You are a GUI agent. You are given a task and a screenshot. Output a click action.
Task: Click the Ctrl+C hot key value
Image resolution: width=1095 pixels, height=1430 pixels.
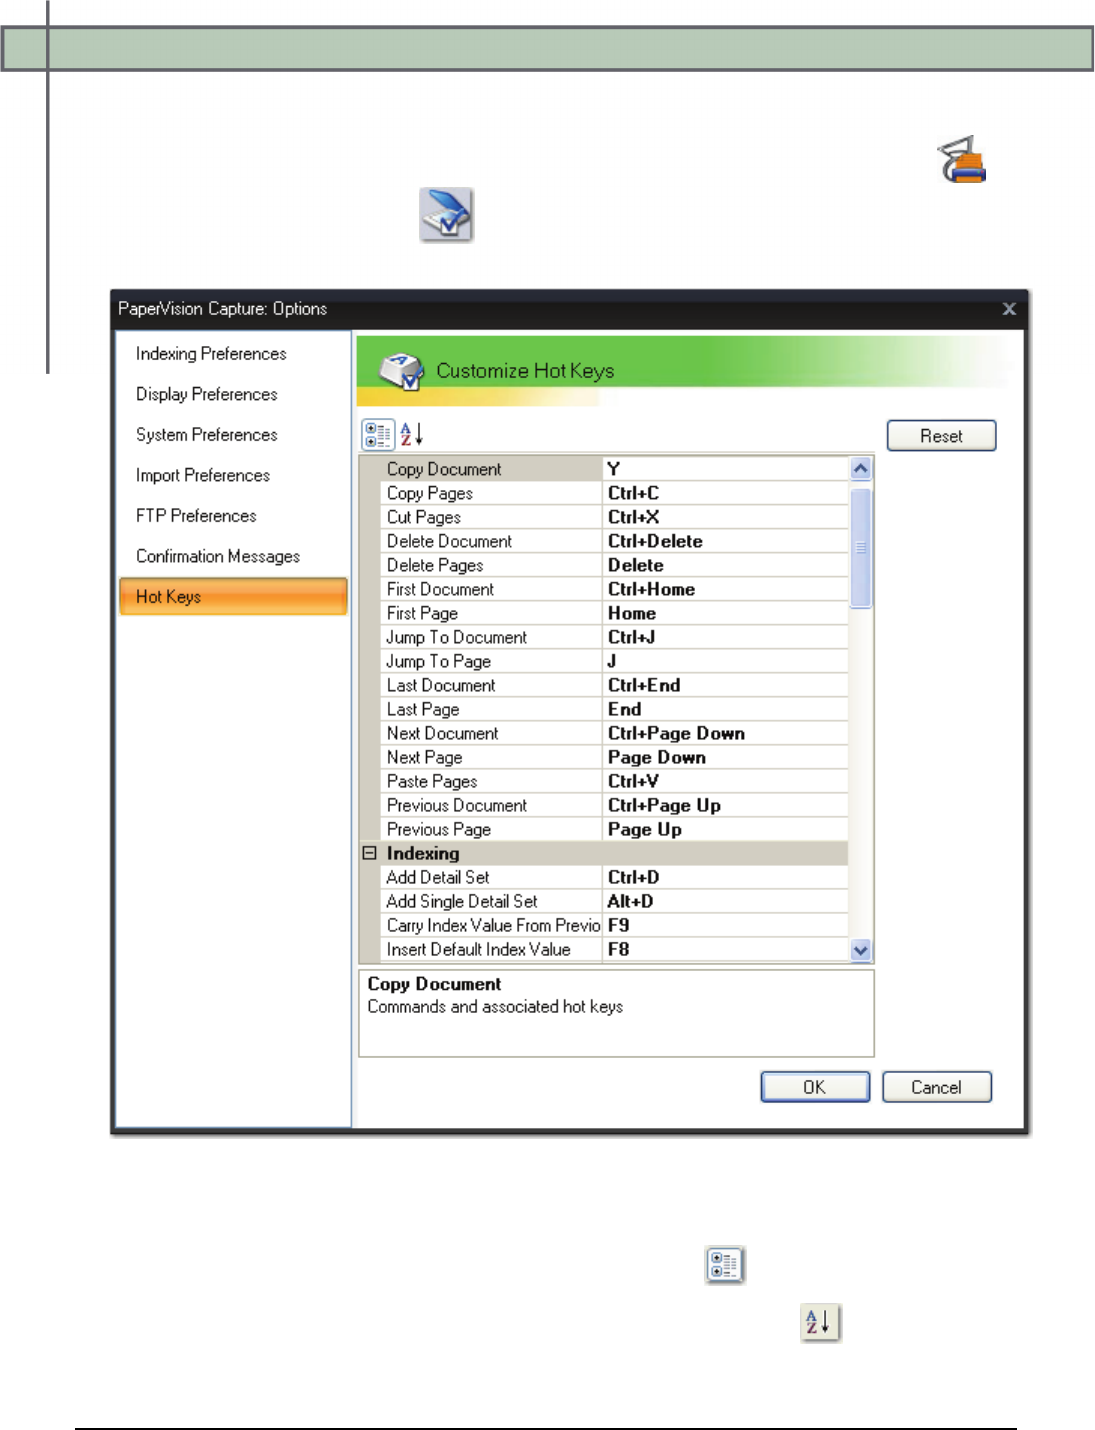726,493
